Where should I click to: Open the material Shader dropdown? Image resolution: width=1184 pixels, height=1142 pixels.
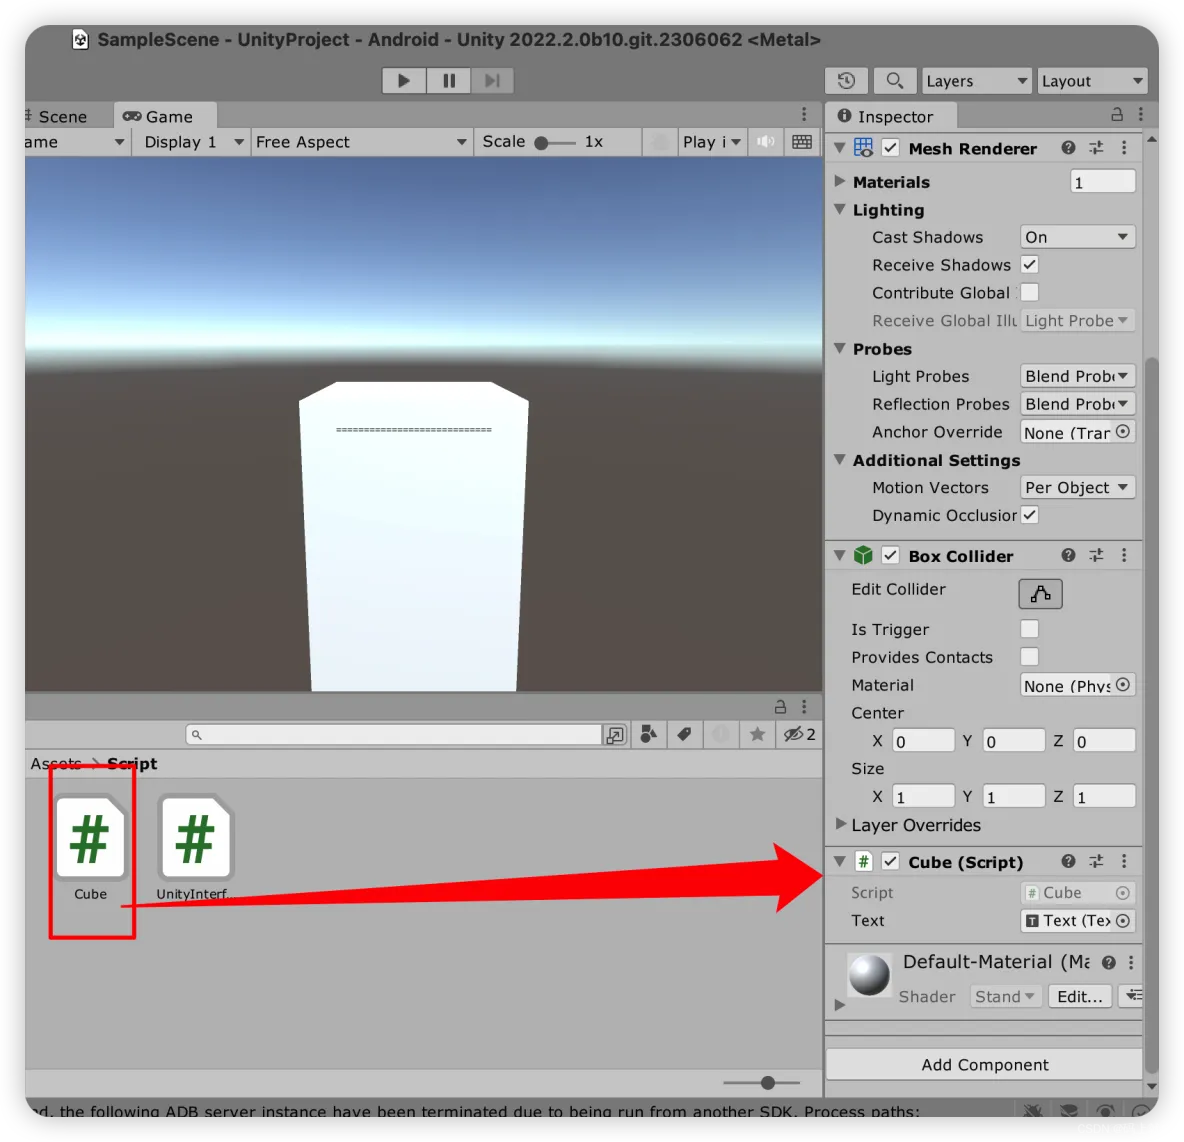pos(1005,996)
